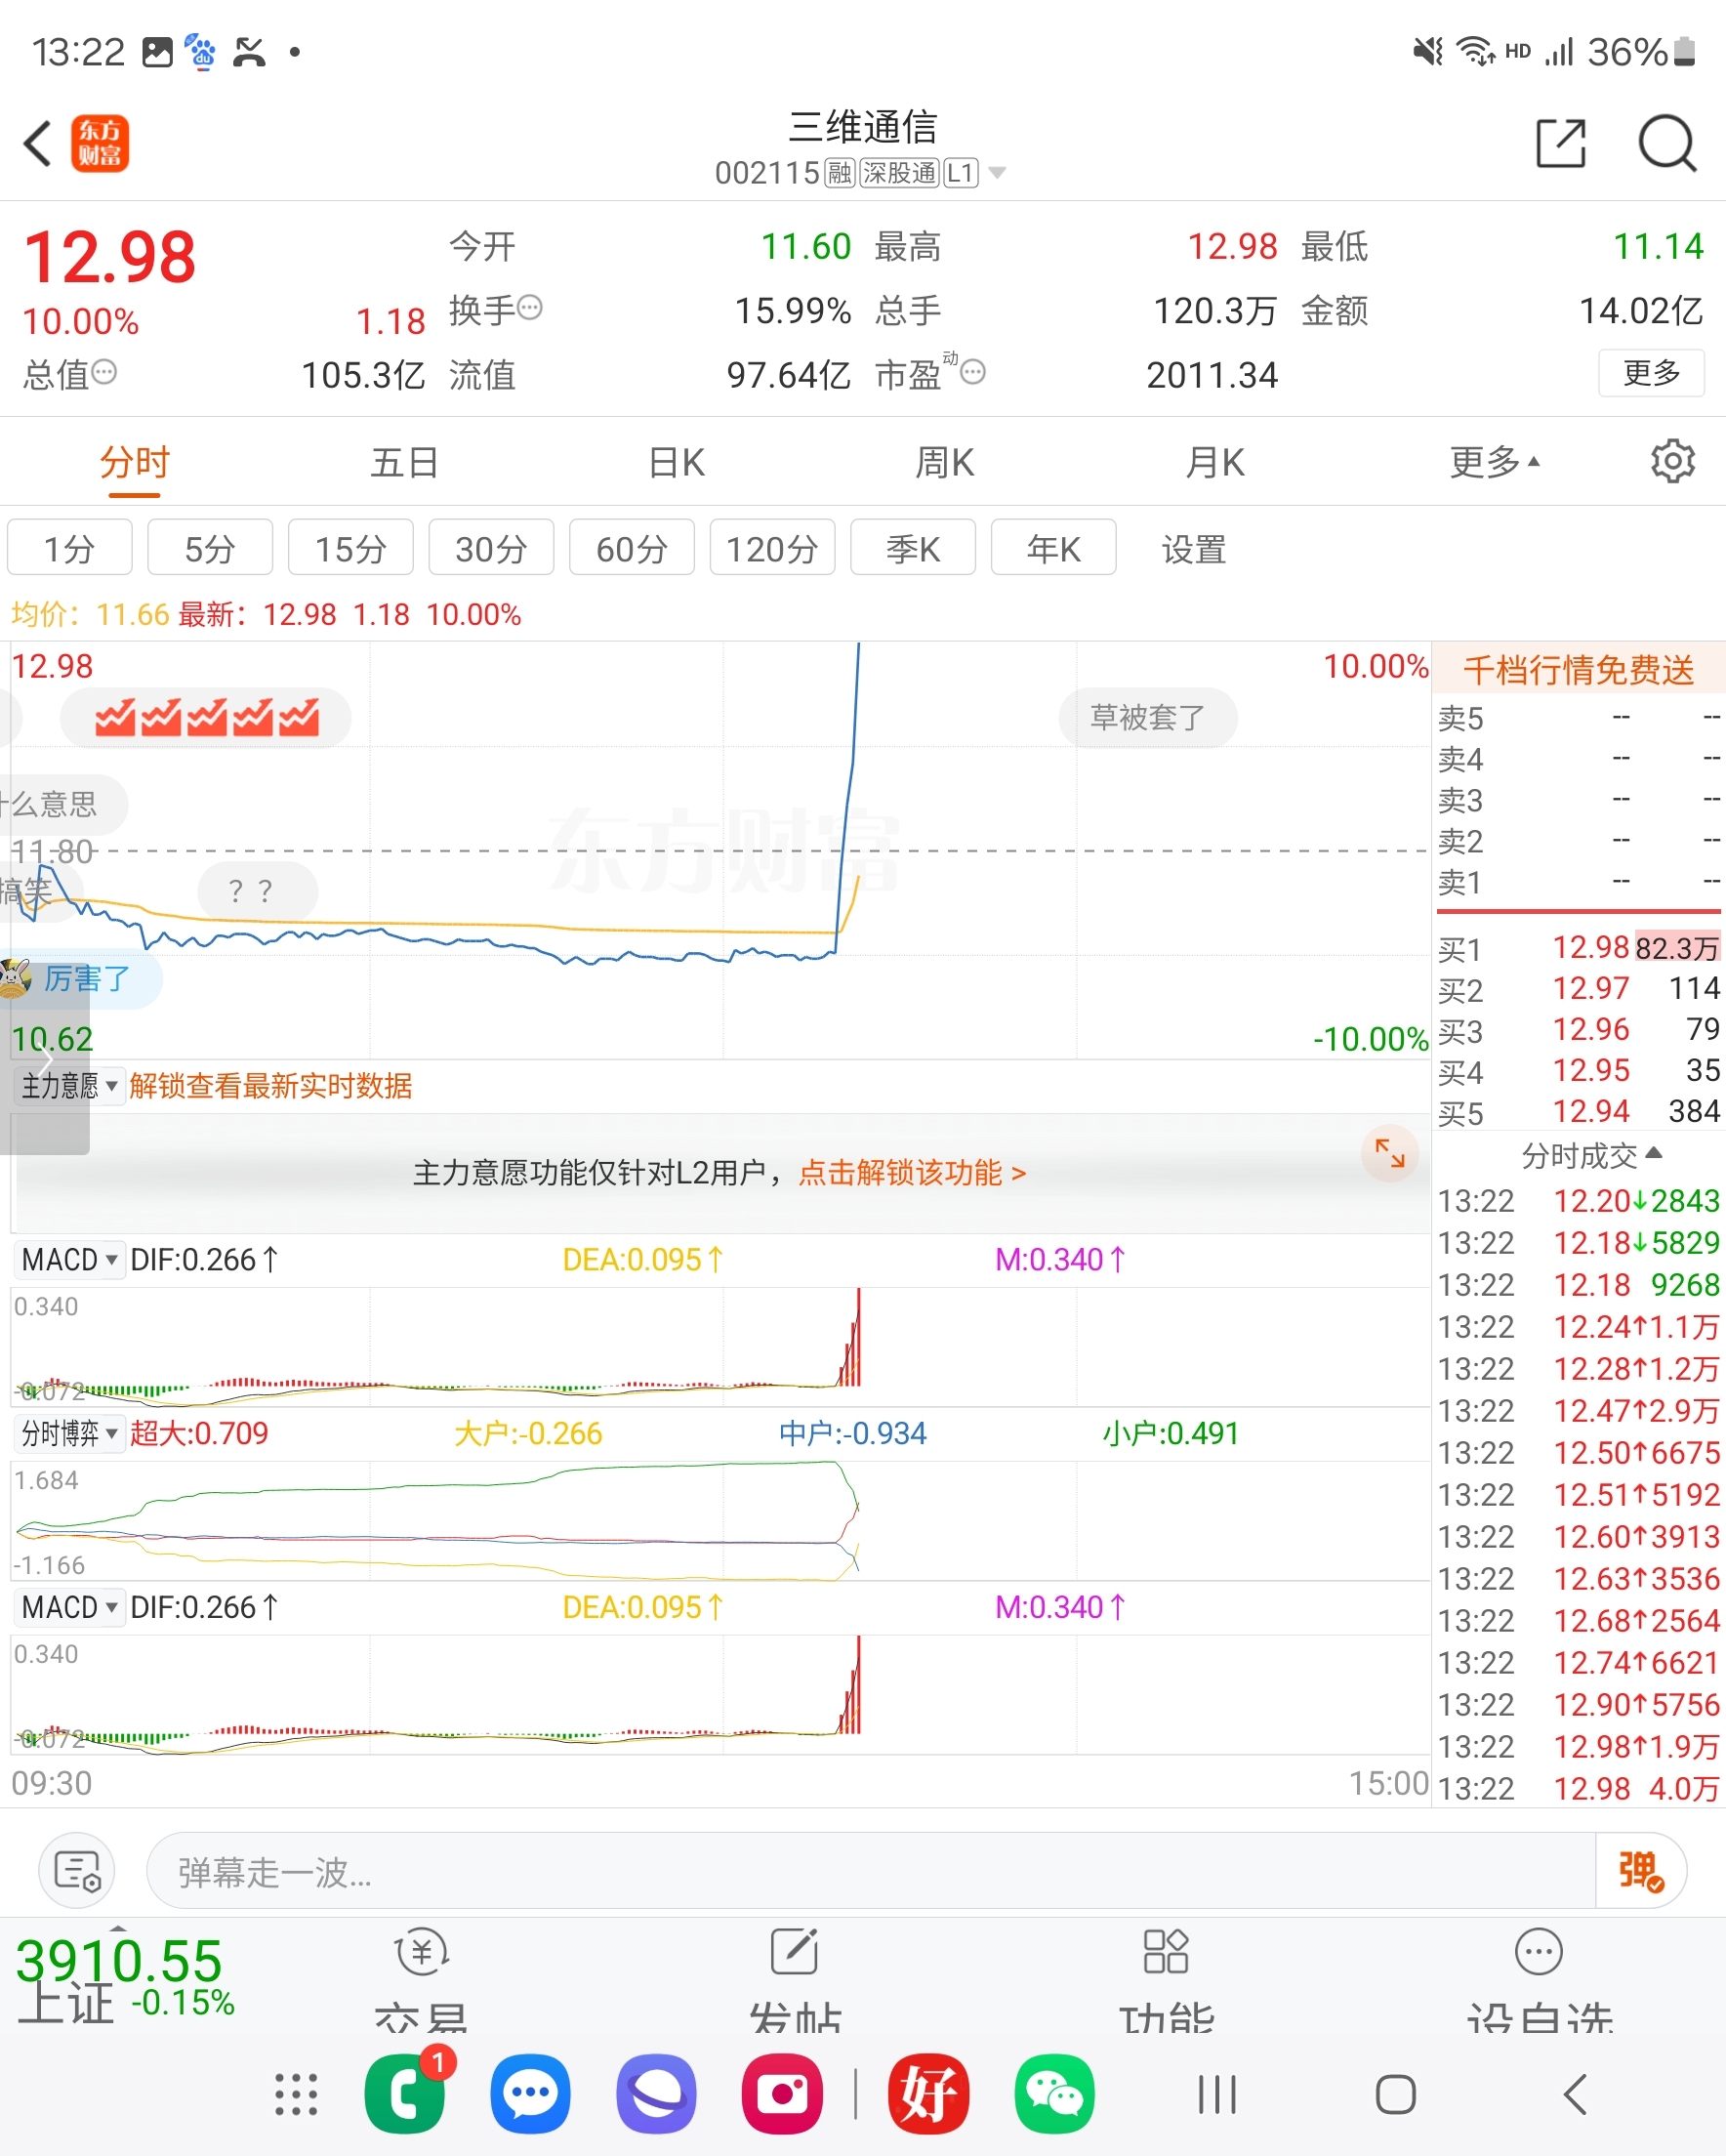
Task: Select the 季K period button
Action: [x=913, y=548]
